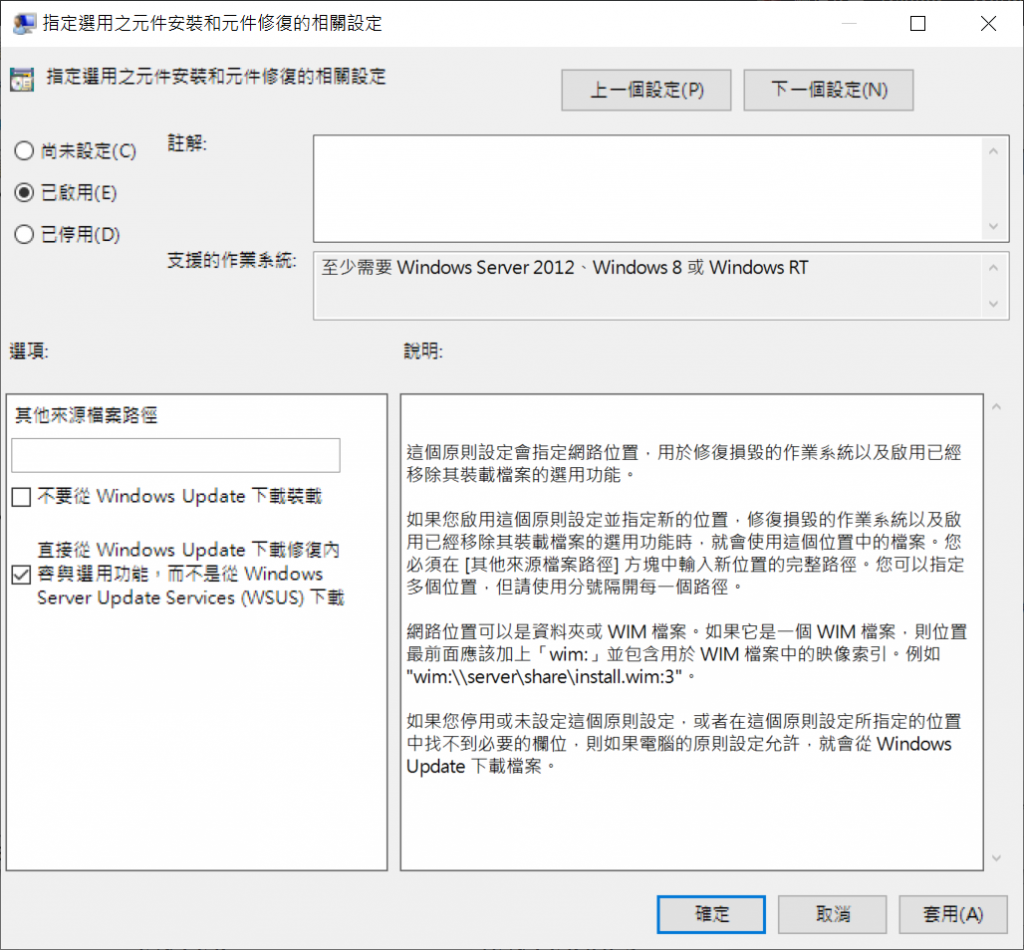This screenshot has width=1024, height=950.
Task: Click the 其他來源檔案路徑 input field
Action: tap(176, 455)
